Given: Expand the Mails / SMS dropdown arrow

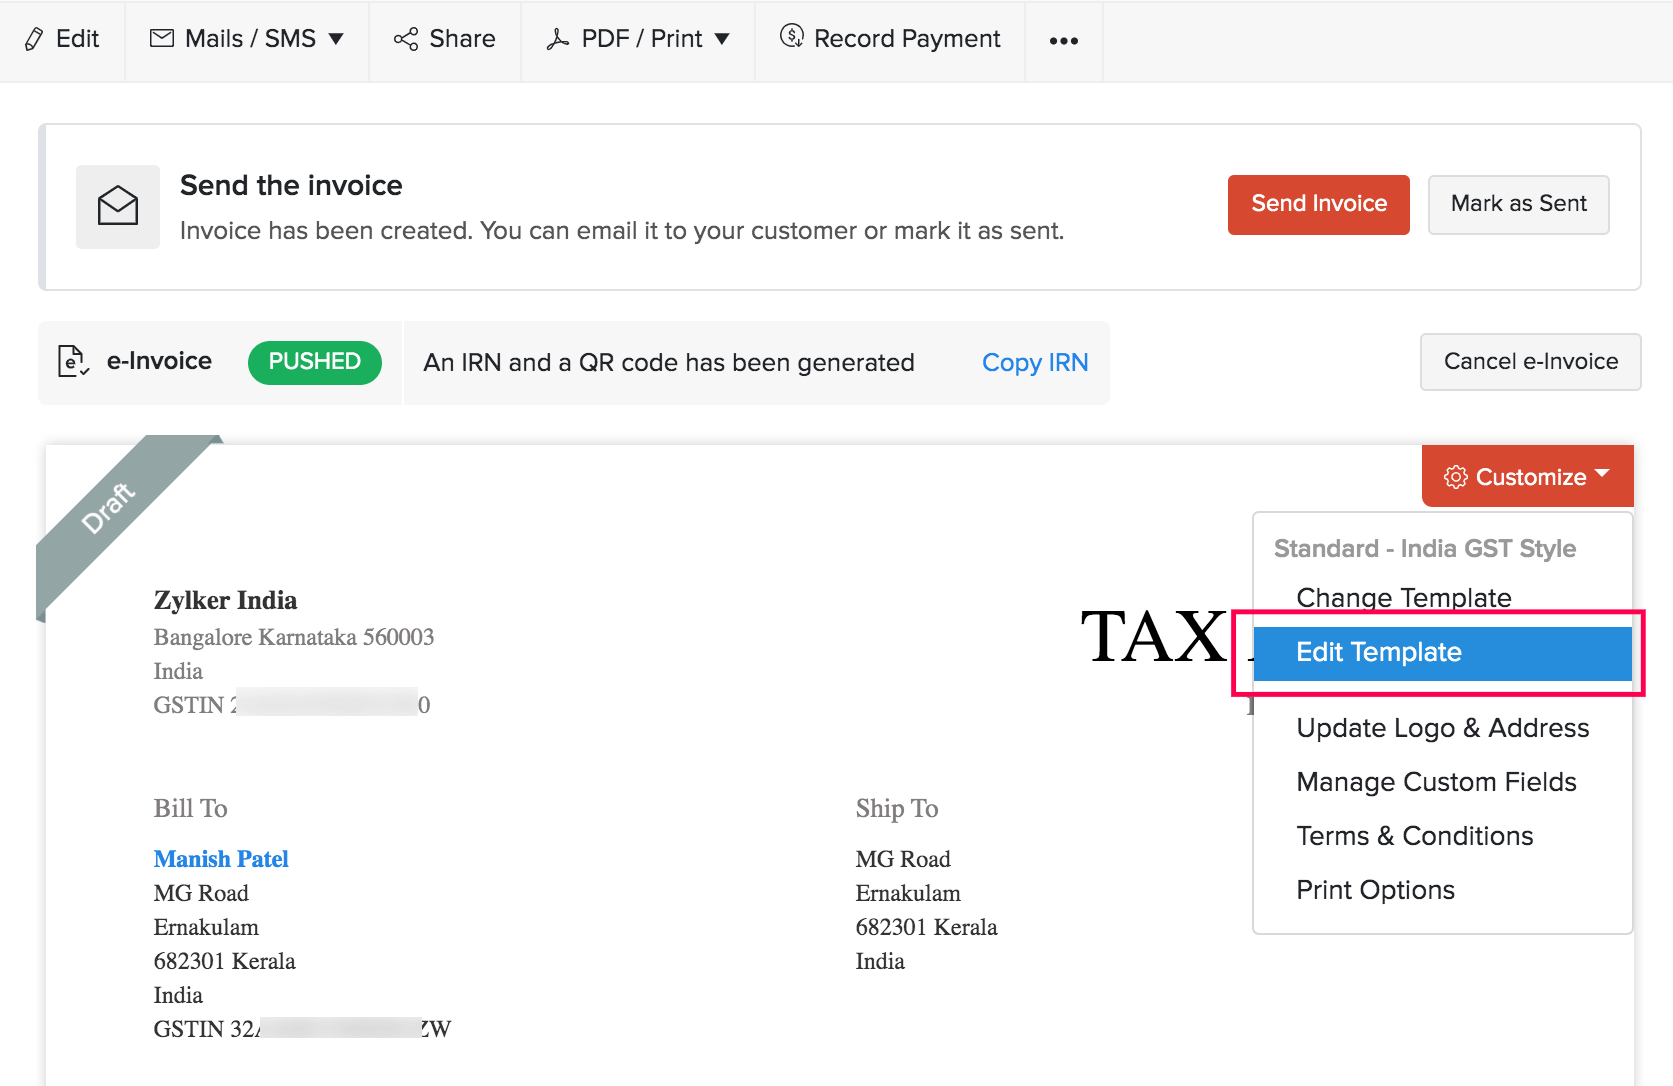Looking at the screenshot, I should tap(336, 39).
